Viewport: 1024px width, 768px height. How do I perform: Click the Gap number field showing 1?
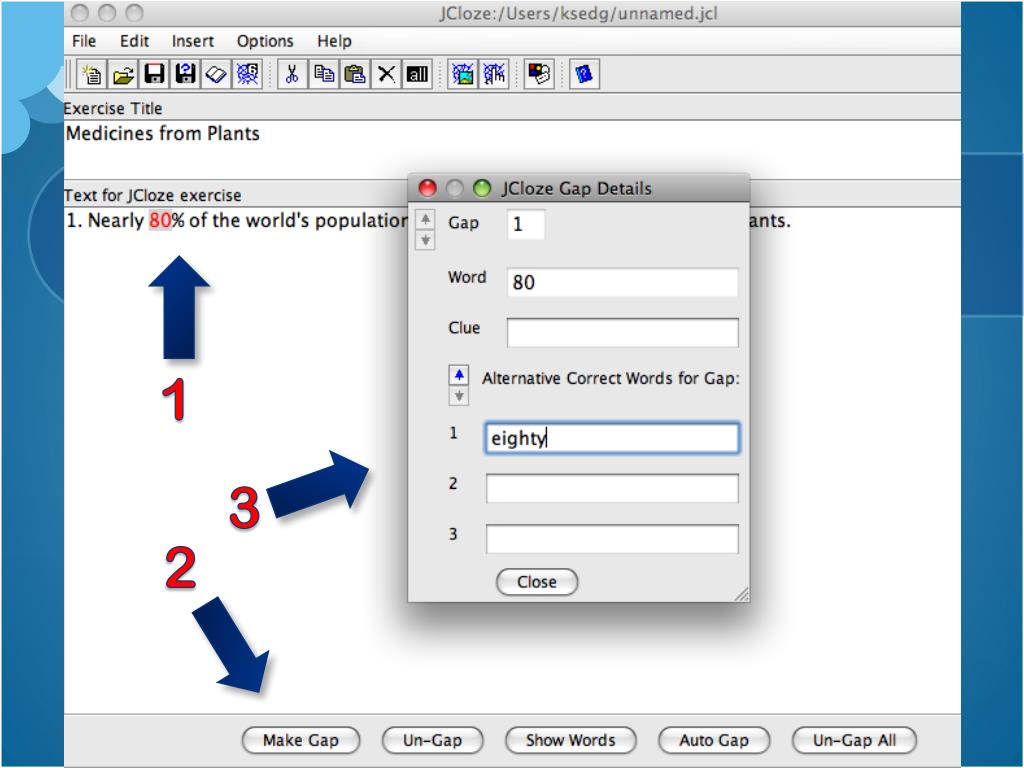pyautogui.click(x=526, y=224)
